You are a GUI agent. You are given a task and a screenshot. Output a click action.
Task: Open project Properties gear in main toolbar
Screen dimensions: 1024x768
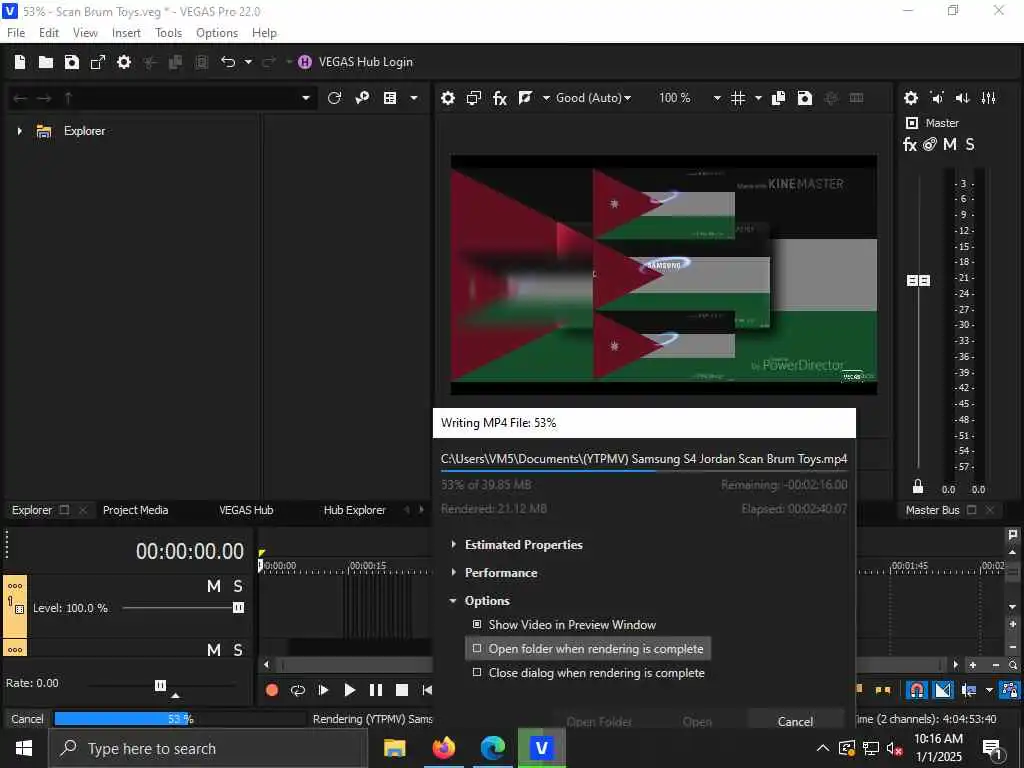tap(124, 62)
